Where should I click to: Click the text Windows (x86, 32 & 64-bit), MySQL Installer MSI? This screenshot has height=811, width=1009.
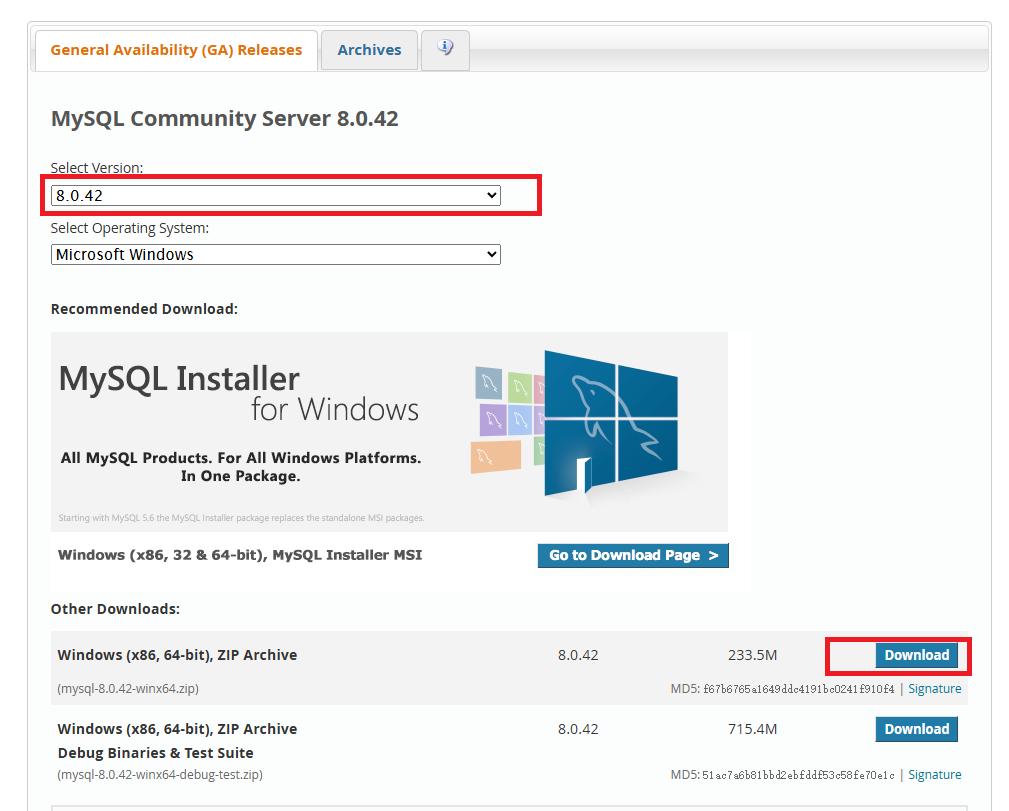point(240,555)
